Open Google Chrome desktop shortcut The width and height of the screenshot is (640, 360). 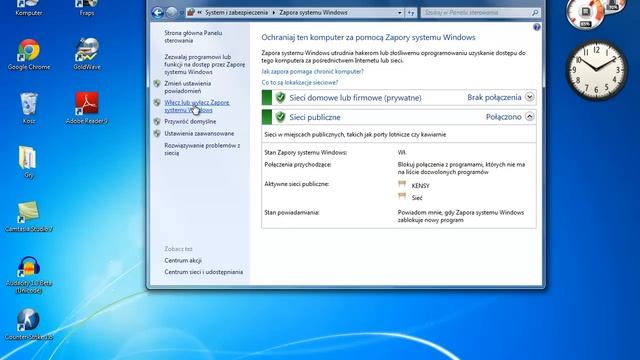pyautogui.click(x=29, y=55)
